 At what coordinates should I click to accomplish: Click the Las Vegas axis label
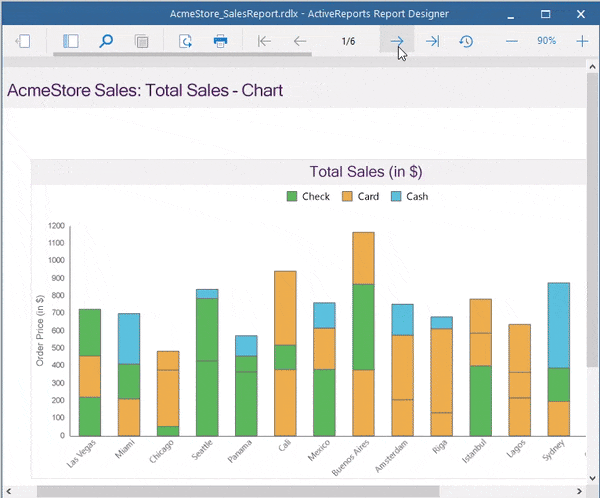81,454
